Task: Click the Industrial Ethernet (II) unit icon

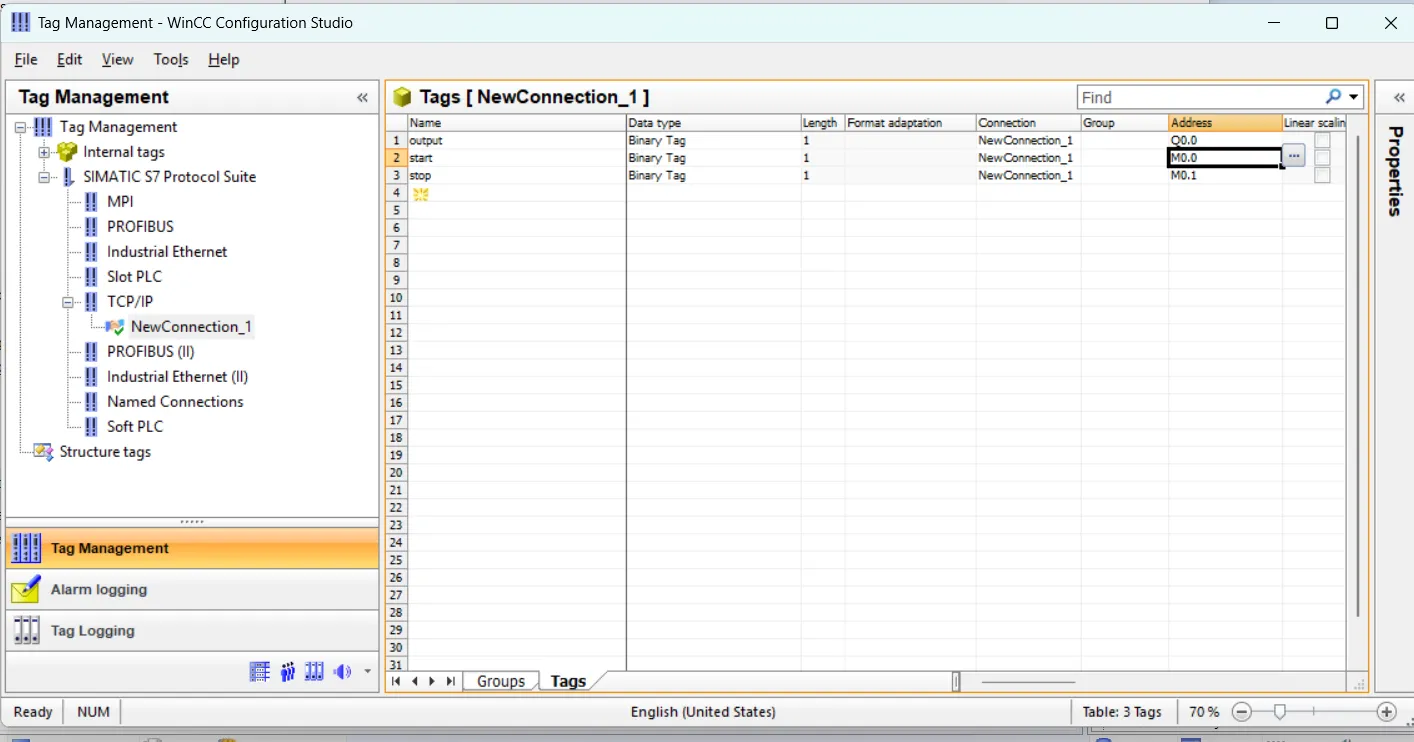Action: click(x=92, y=376)
